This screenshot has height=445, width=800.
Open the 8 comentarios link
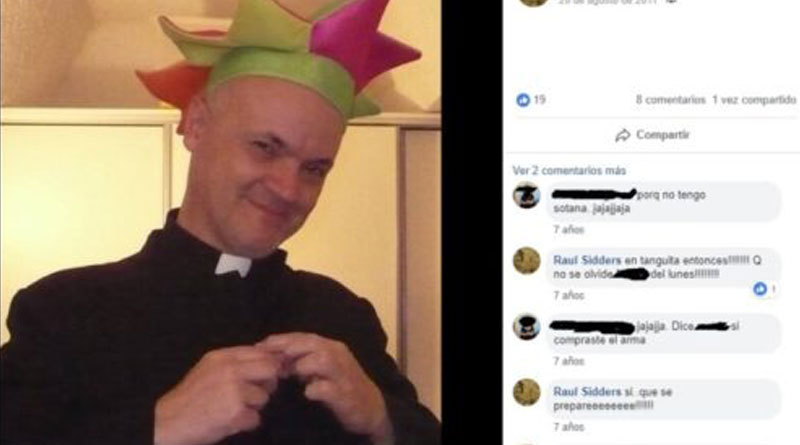point(670,100)
